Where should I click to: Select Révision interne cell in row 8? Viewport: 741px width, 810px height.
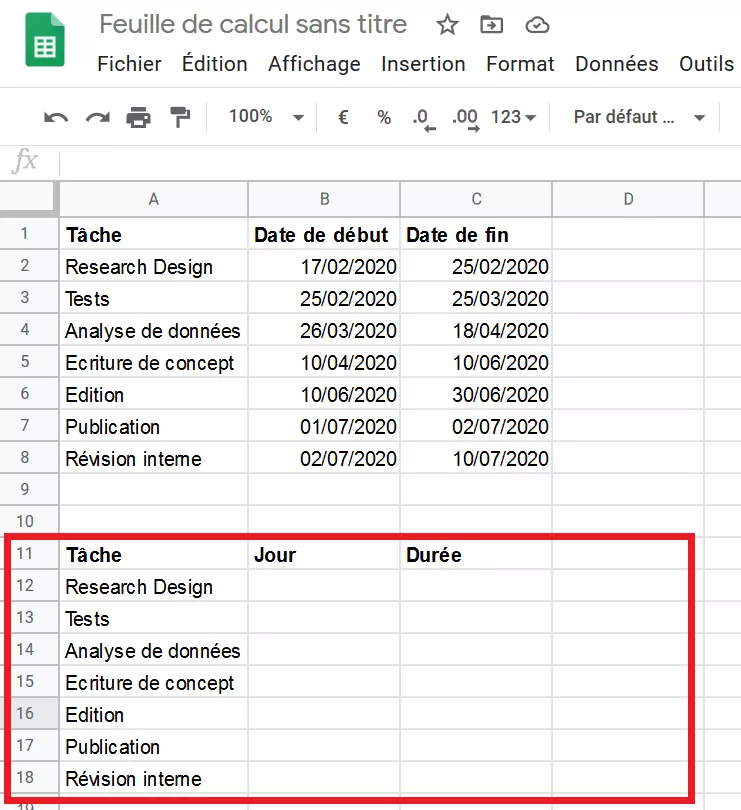[153, 458]
